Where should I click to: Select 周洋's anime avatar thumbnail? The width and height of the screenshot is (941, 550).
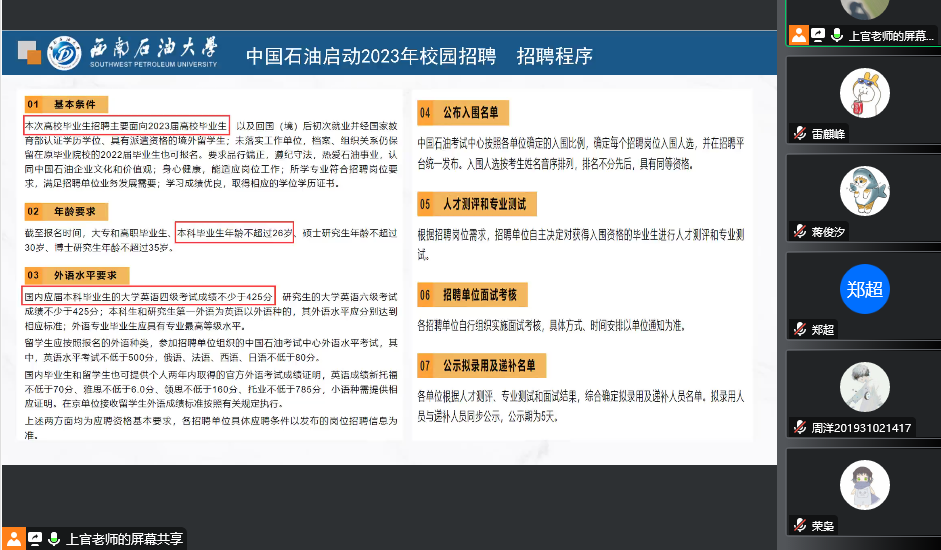pyautogui.click(x=864, y=386)
